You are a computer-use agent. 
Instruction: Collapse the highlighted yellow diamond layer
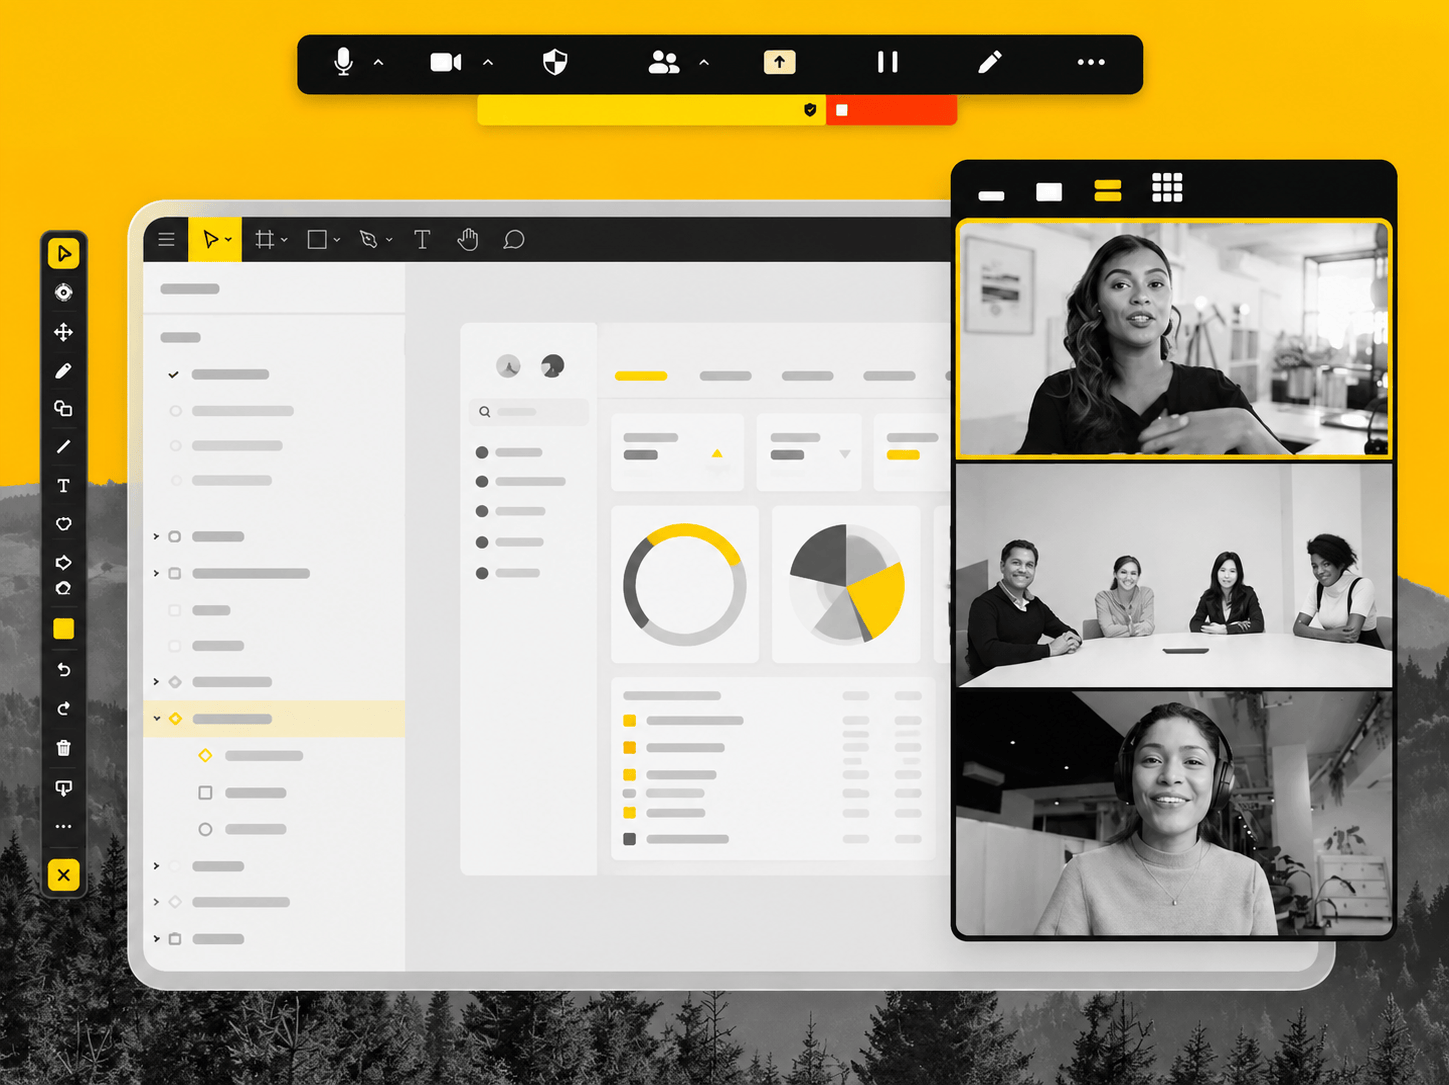157,719
